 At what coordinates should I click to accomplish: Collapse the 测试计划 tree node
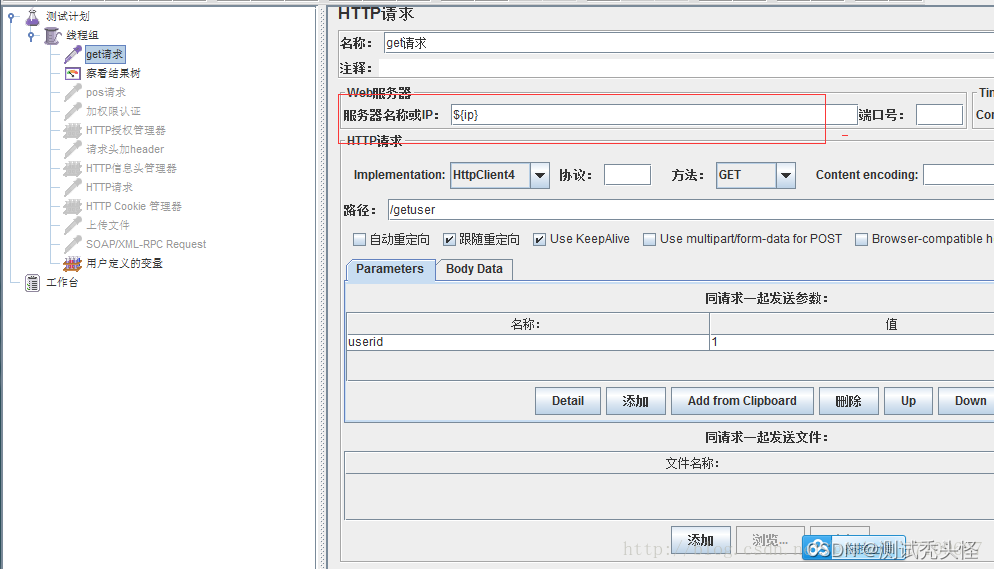point(11,18)
